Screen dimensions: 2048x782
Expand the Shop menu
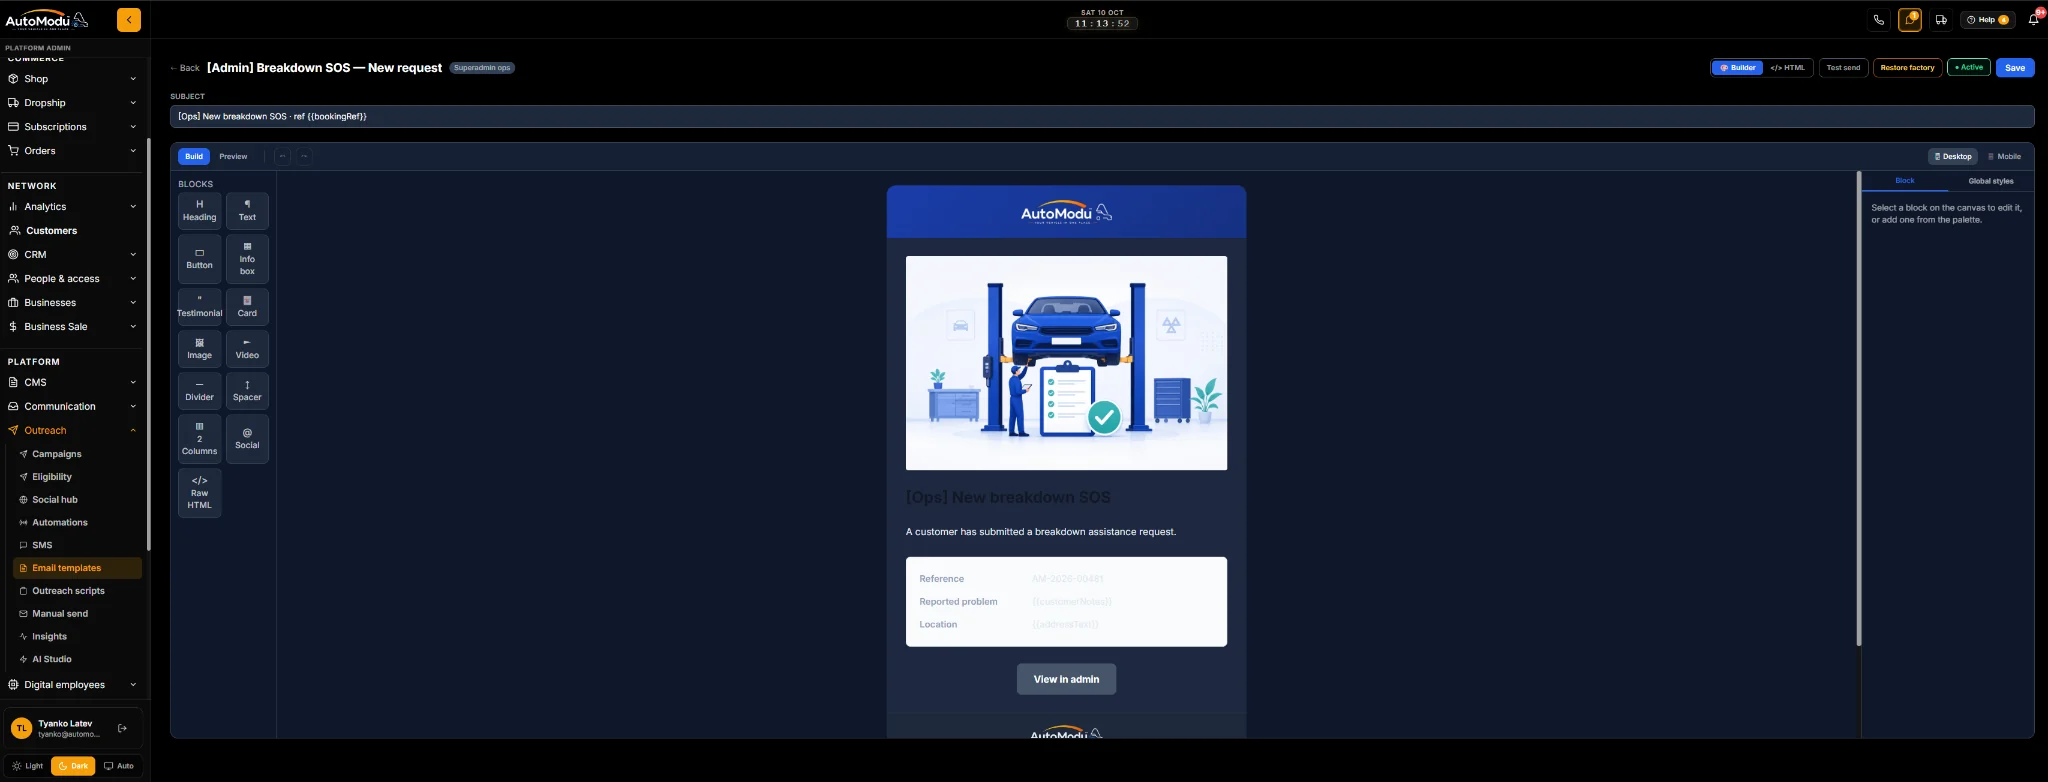click(x=72, y=79)
